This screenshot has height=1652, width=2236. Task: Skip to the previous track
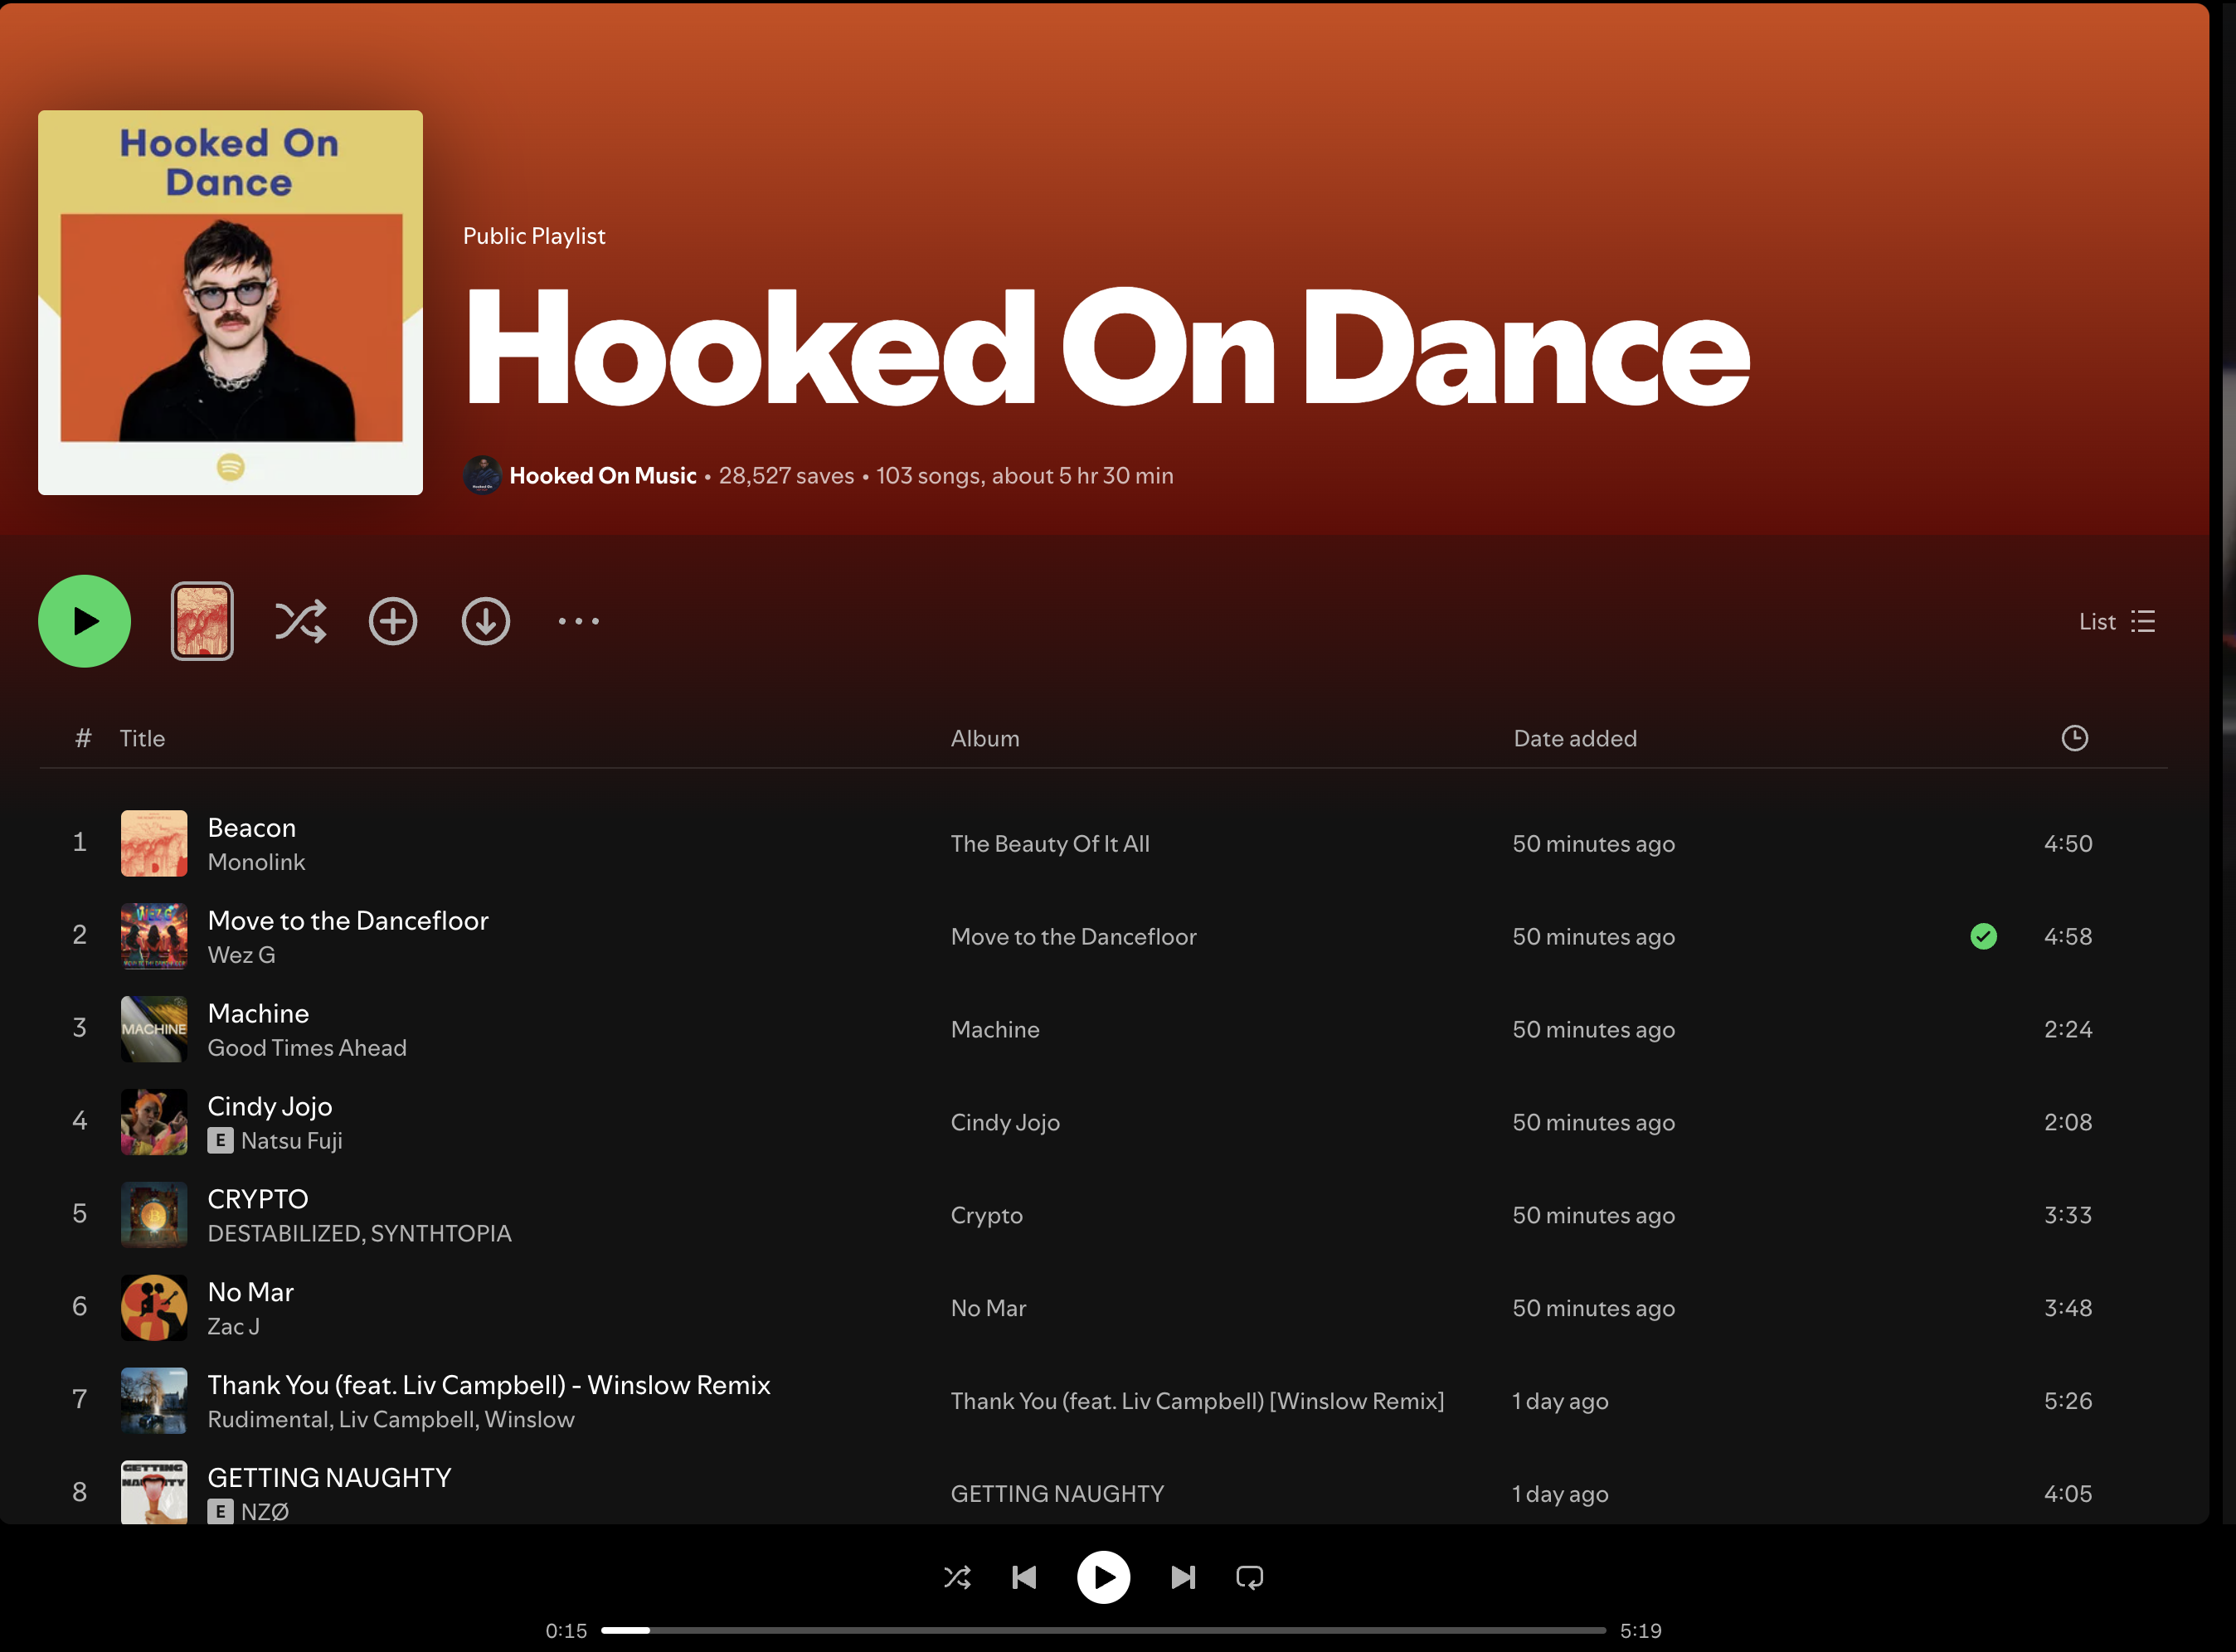click(x=1024, y=1577)
